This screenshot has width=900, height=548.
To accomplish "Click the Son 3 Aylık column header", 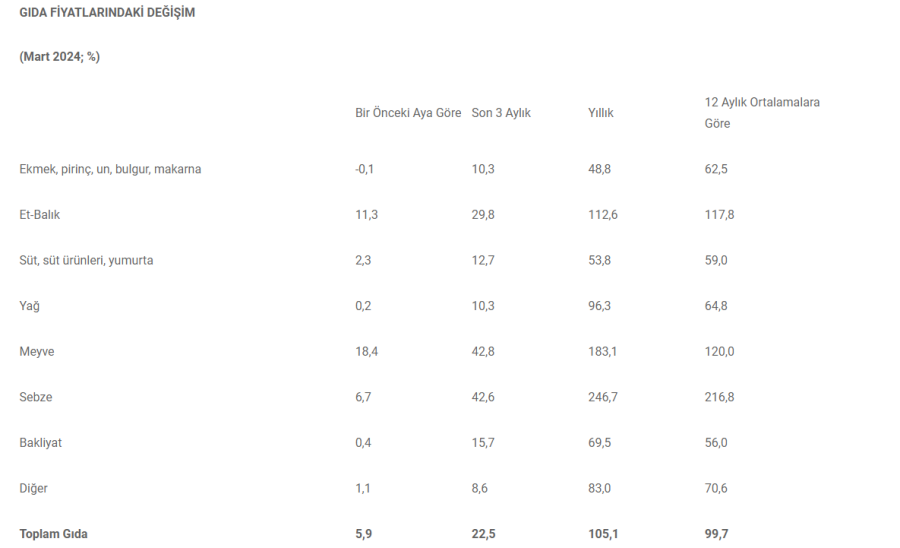I will pyautogui.click(x=501, y=113).
